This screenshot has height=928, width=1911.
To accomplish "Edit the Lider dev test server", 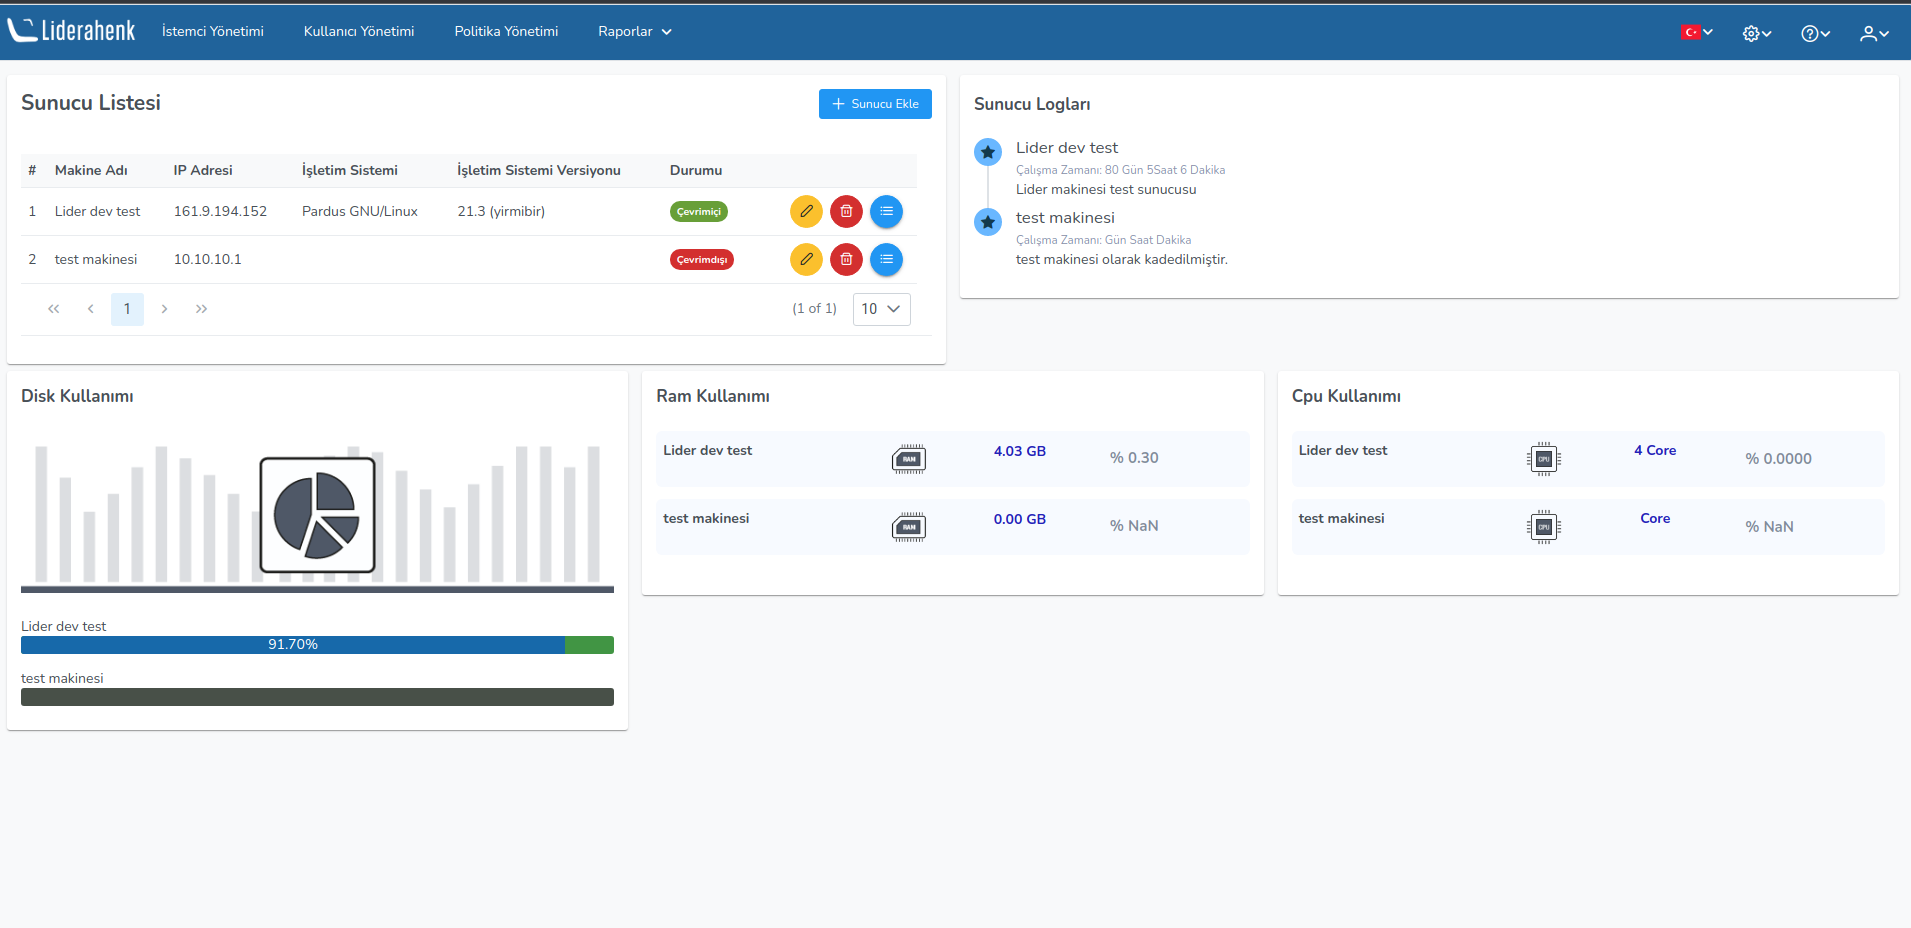I will [806, 211].
